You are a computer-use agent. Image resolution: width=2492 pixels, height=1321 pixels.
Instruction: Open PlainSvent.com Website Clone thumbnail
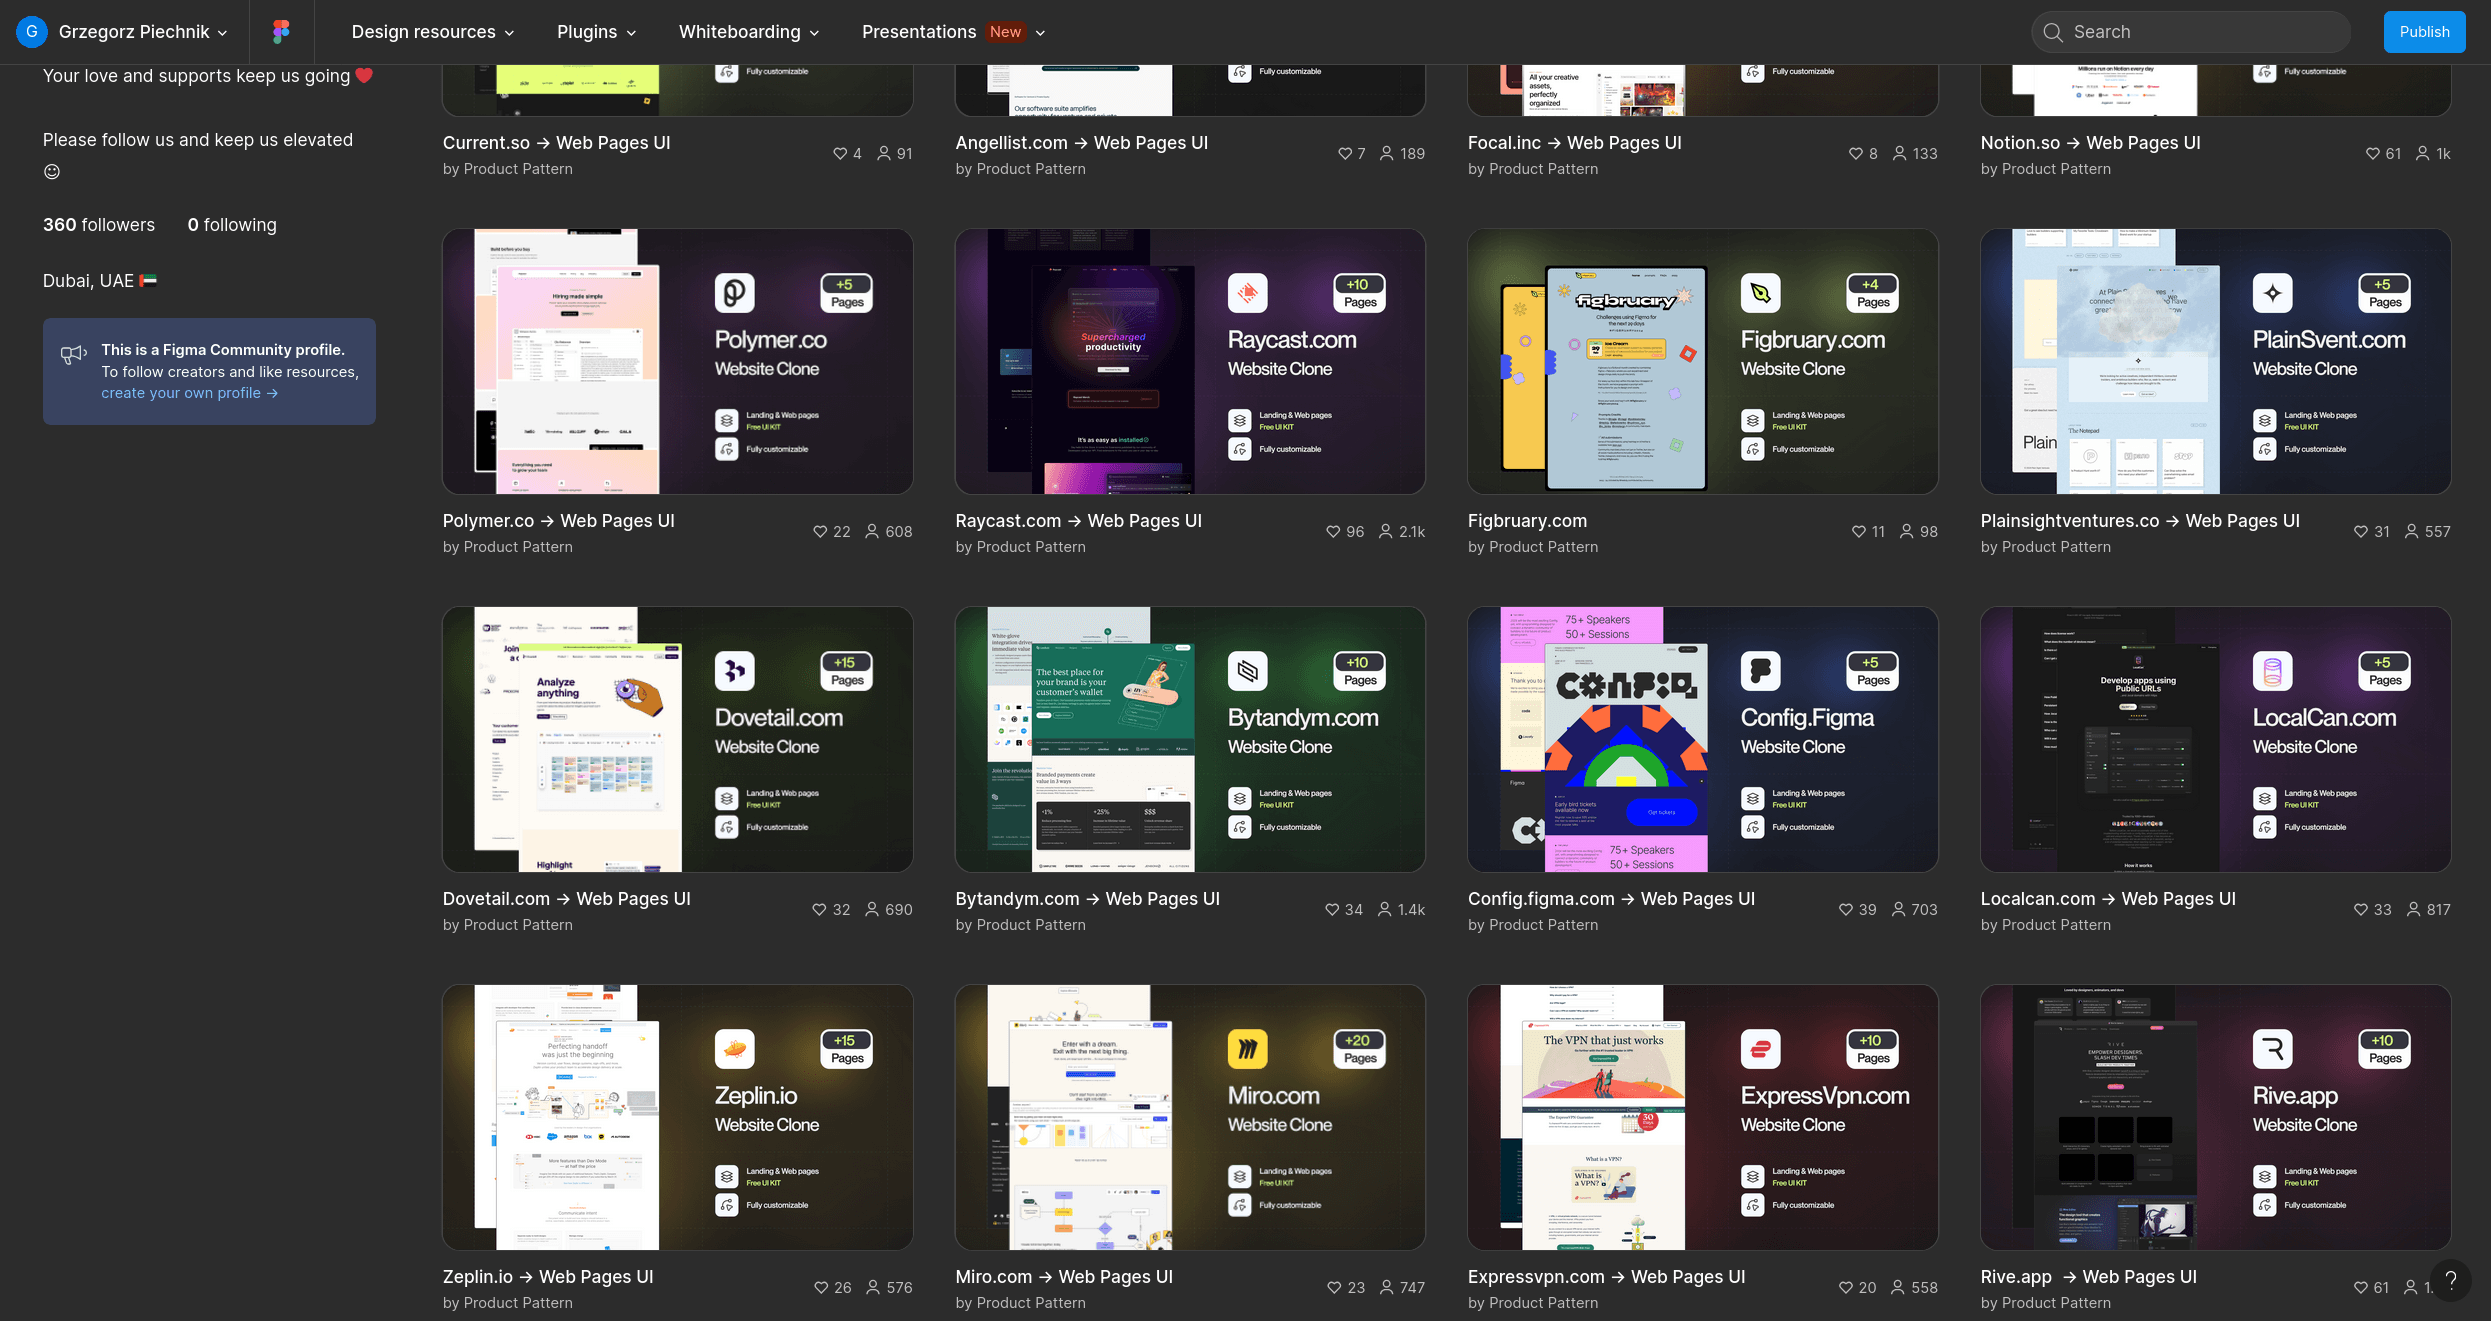[2216, 361]
